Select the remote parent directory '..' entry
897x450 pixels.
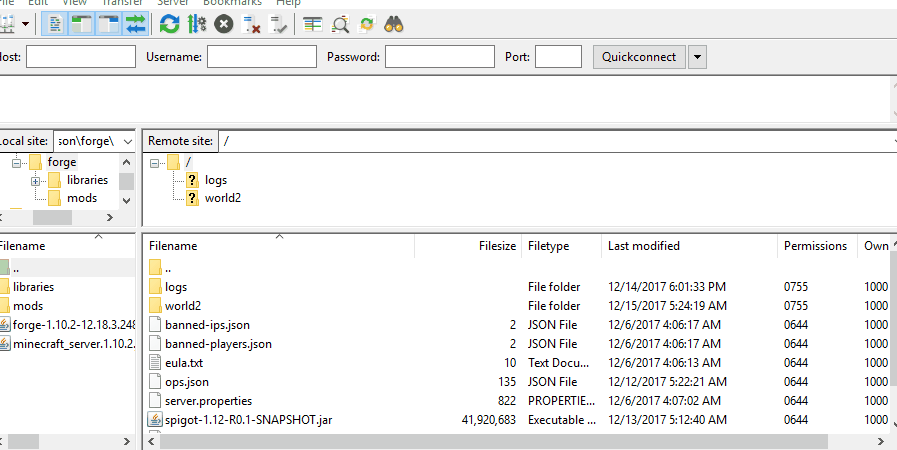(168, 268)
